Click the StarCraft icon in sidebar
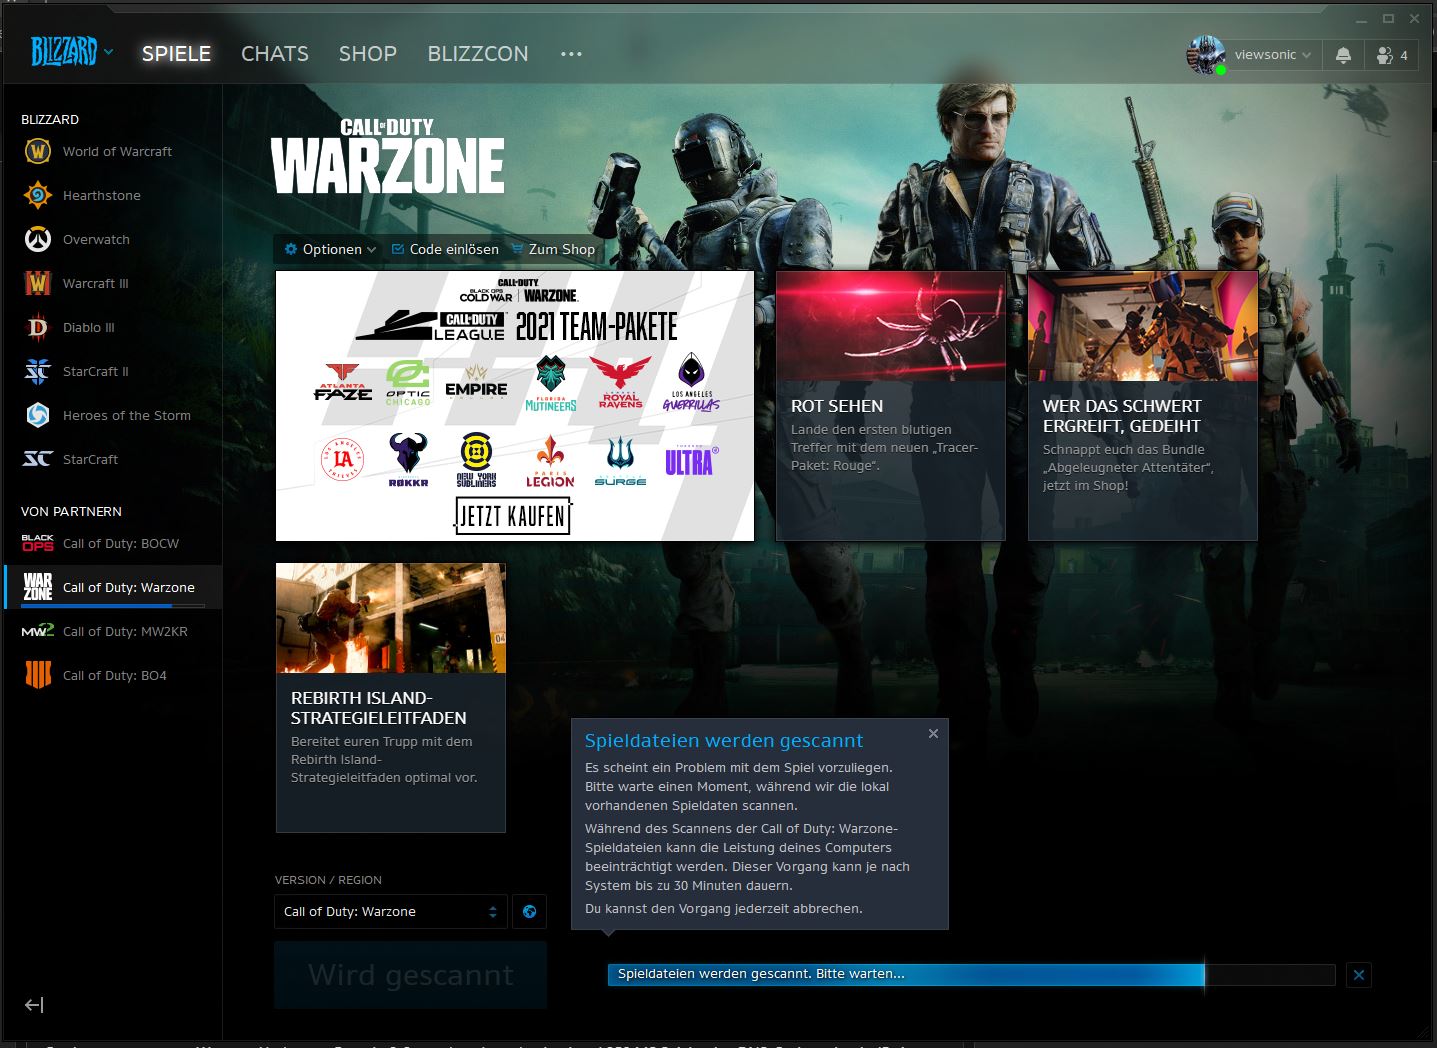 tap(38, 459)
